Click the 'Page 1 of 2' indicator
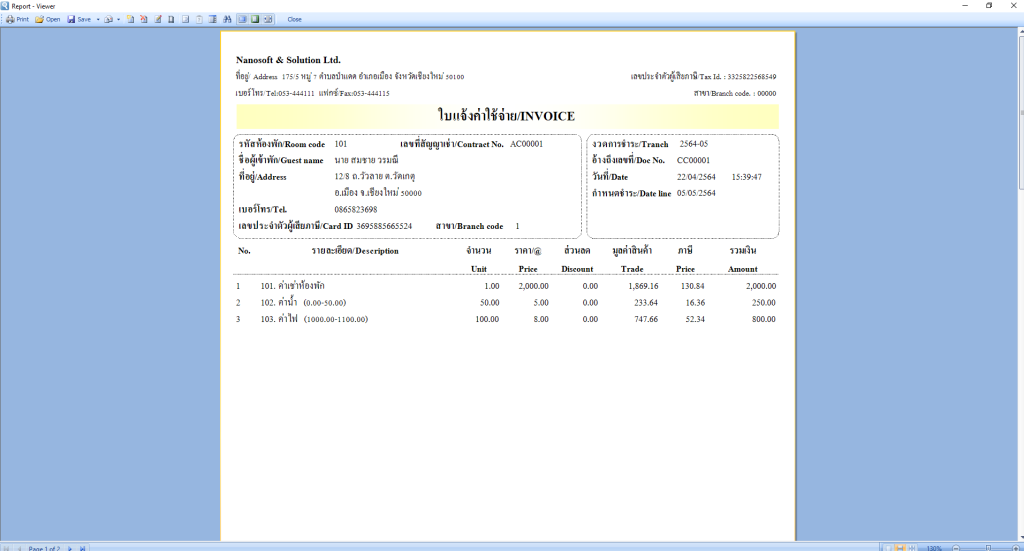The width and height of the screenshot is (1024, 551). 44,548
